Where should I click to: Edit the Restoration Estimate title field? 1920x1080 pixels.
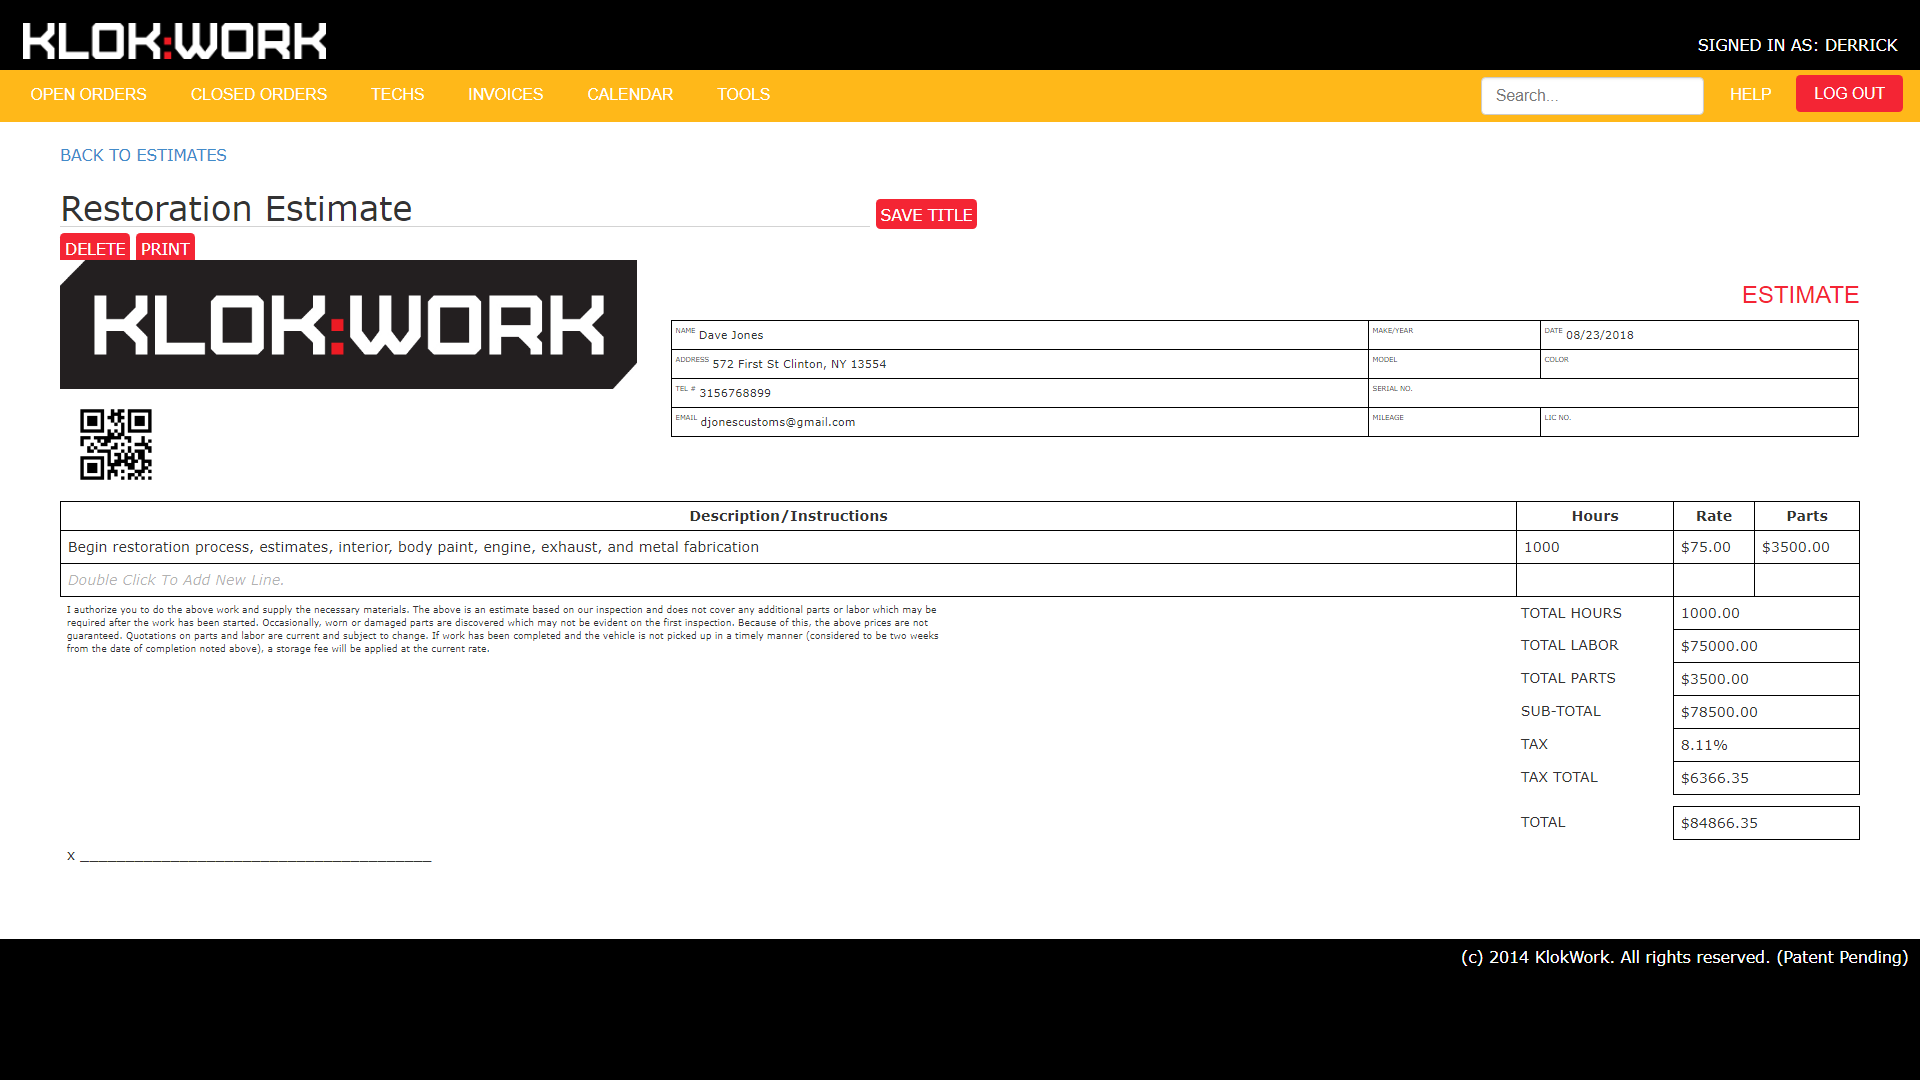(465, 209)
